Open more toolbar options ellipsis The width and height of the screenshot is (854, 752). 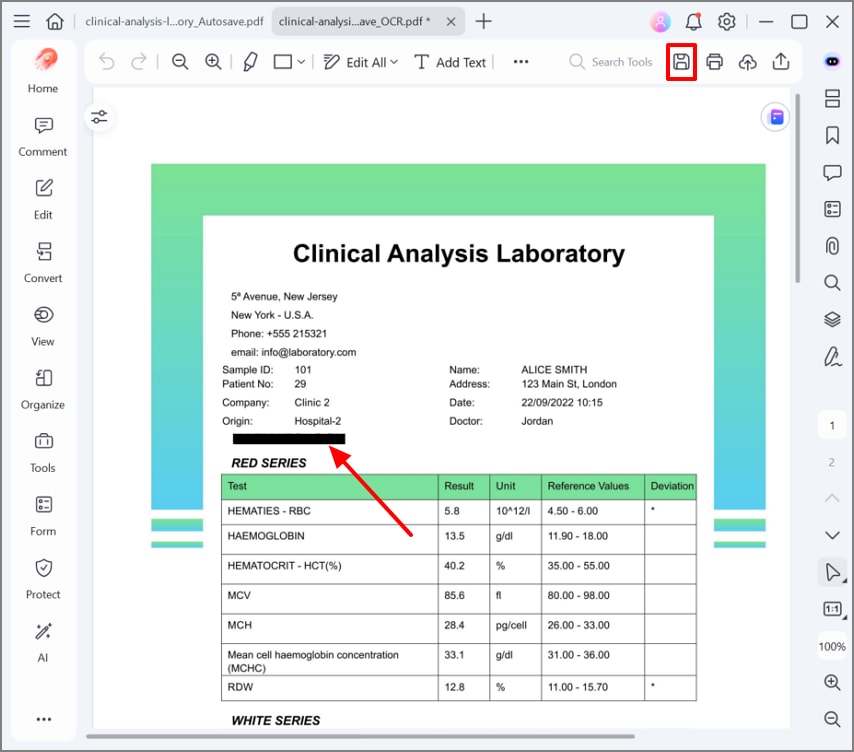[x=521, y=62]
